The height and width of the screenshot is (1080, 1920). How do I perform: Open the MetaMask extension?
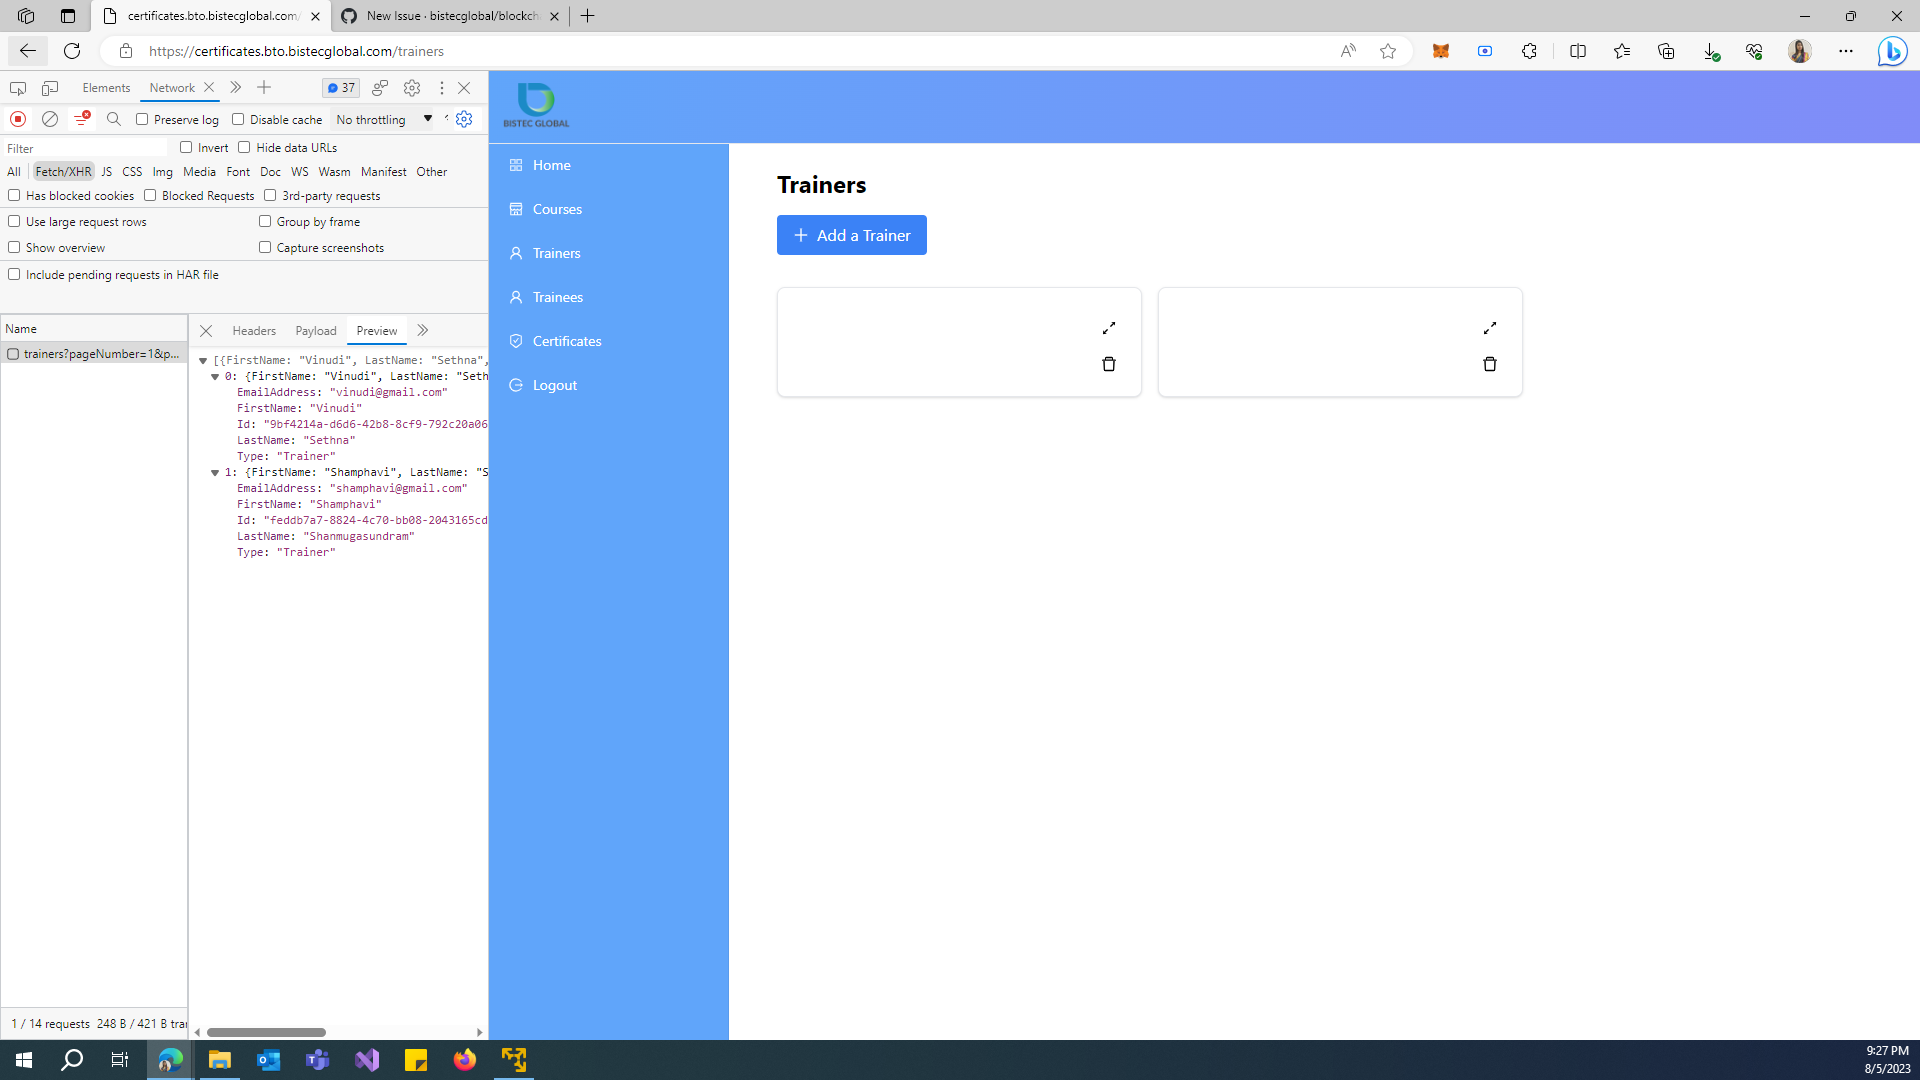tap(1441, 51)
